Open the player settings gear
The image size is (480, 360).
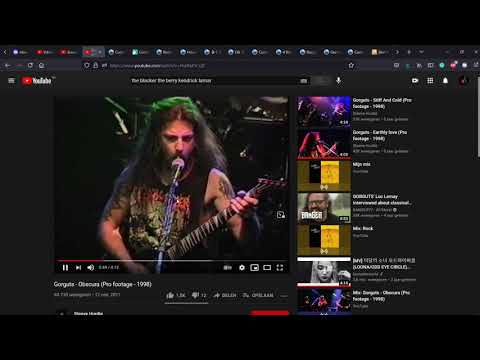[242, 268]
